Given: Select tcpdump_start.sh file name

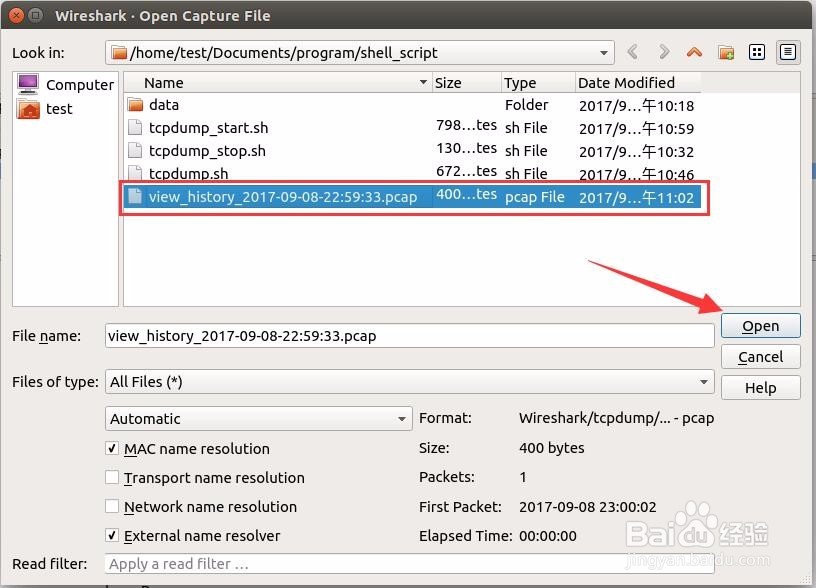Looking at the screenshot, I should (x=208, y=128).
